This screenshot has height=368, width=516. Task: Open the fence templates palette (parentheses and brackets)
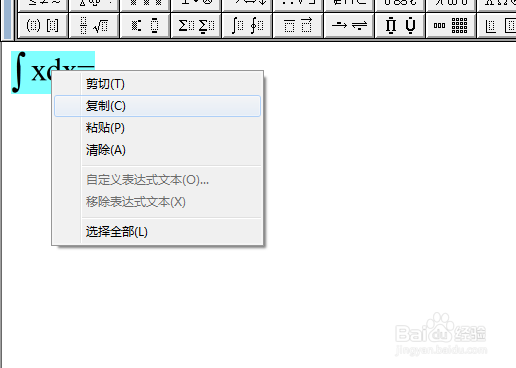(x=43, y=25)
